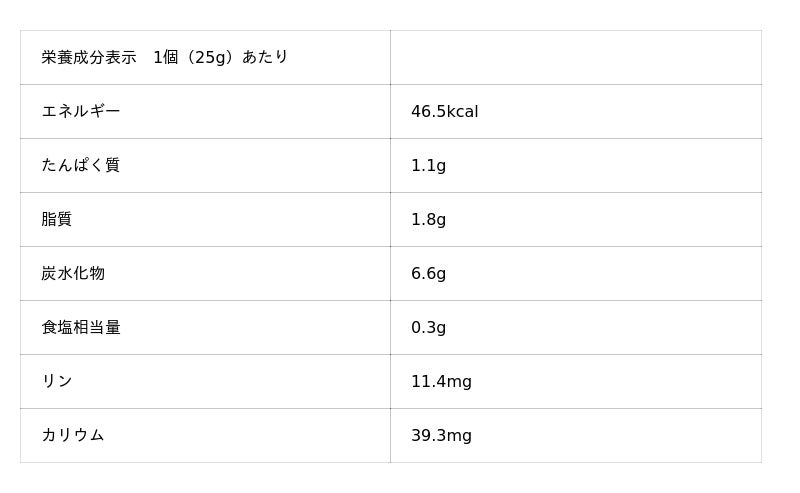Click the 1個（25g）あたり serving size text
Viewport: 800px width, 493px height.
(221, 57)
